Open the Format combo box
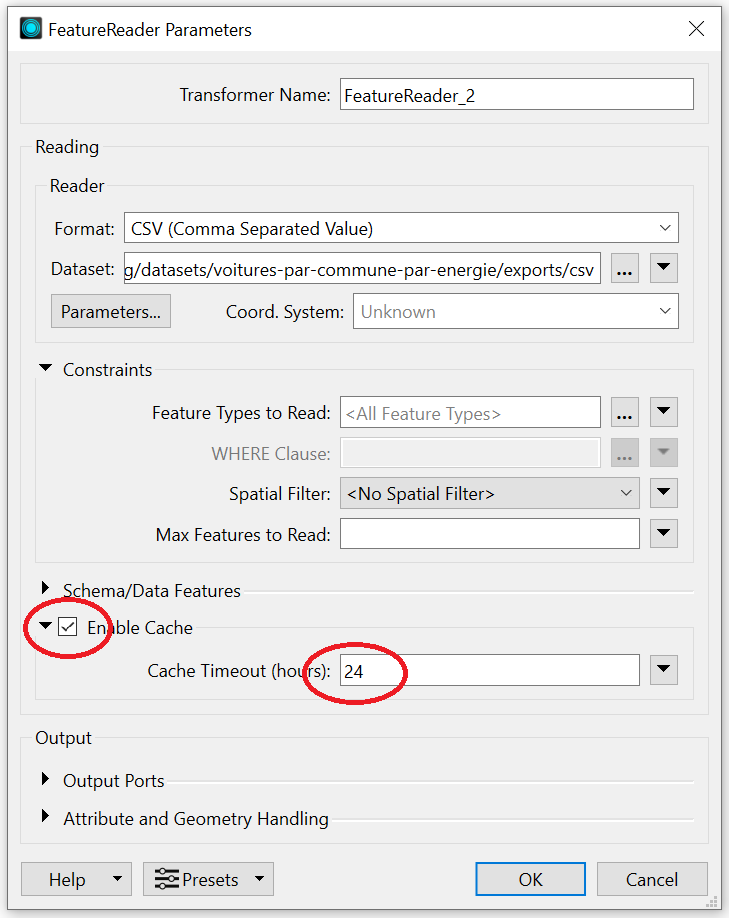The height and width of the screenshot is (918, 729). (x=401, y=228)
